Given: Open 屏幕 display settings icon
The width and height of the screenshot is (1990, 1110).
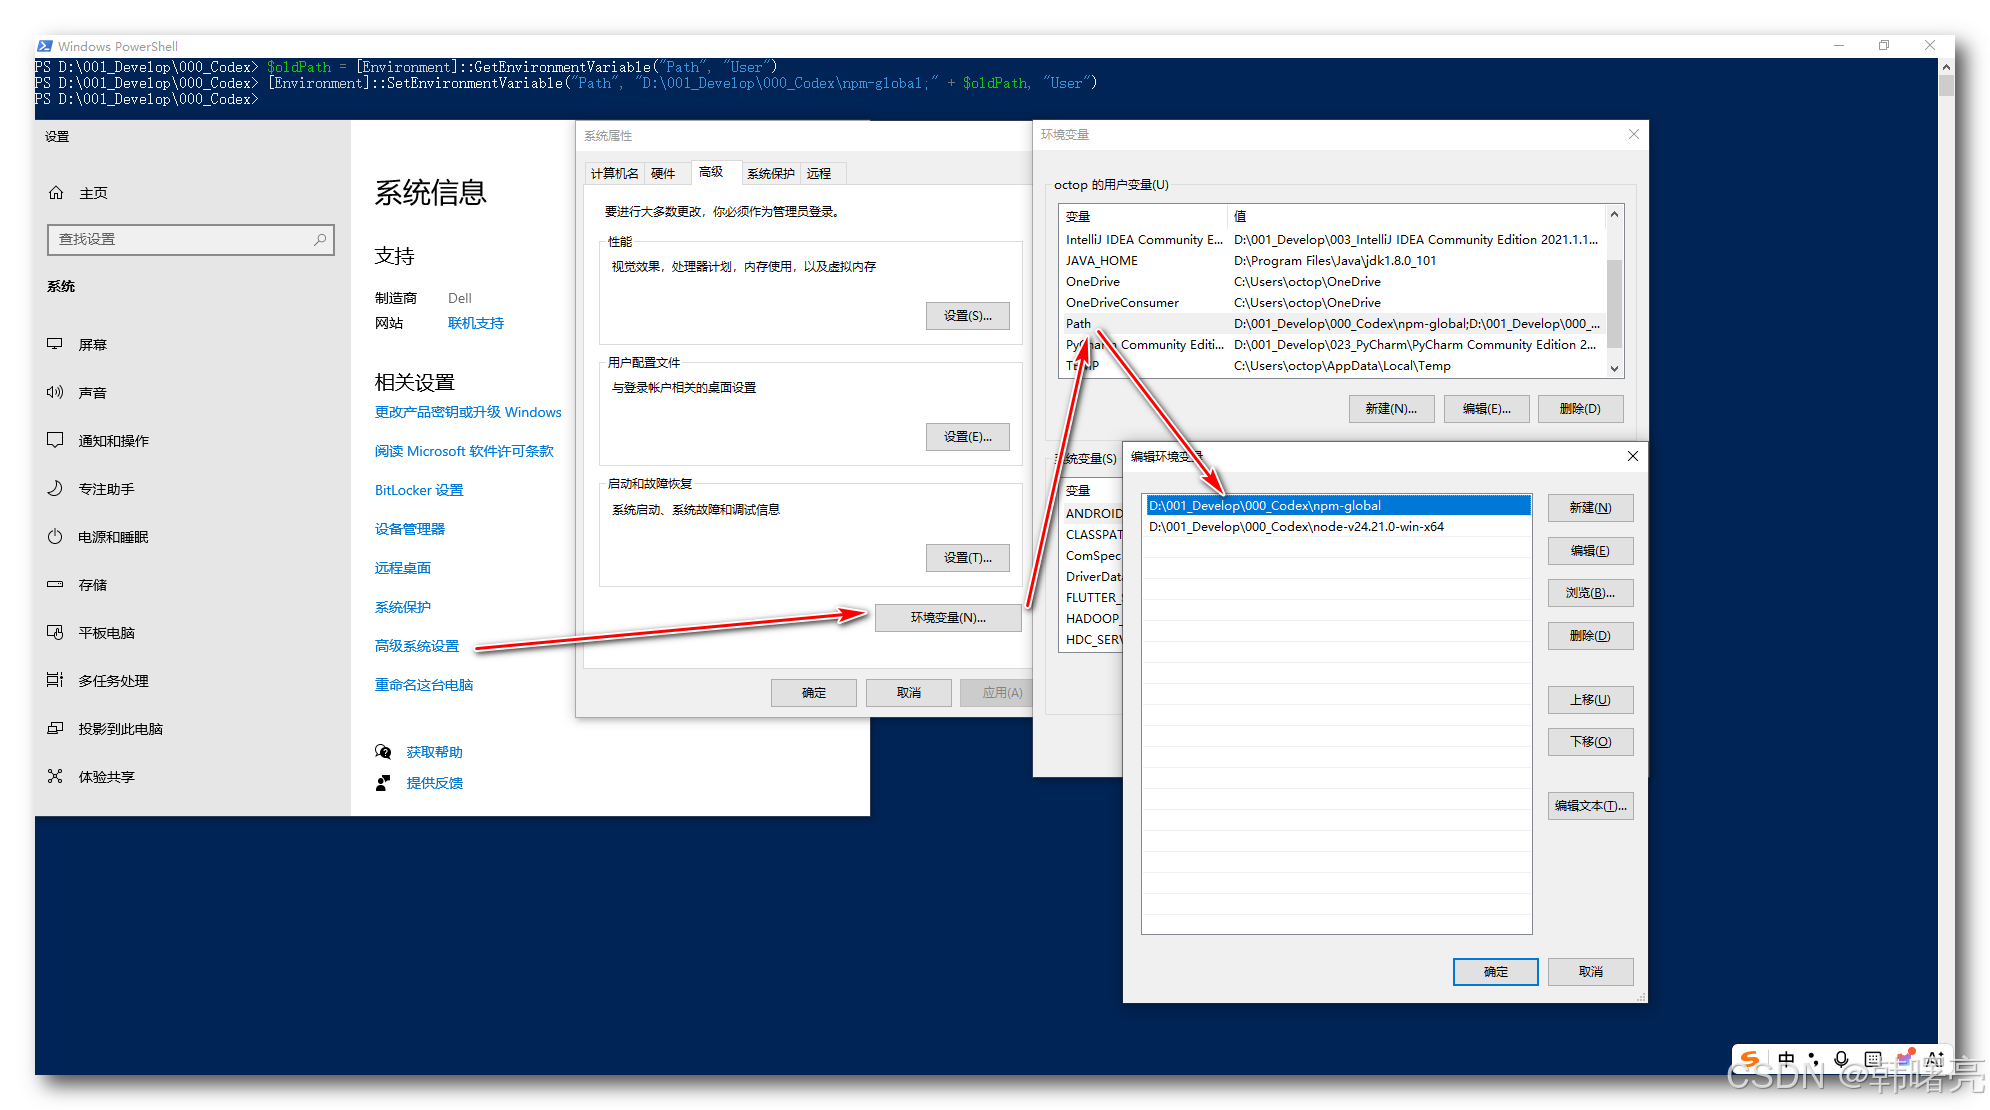Looking at the screenshot, I should [x=55, y=344].
